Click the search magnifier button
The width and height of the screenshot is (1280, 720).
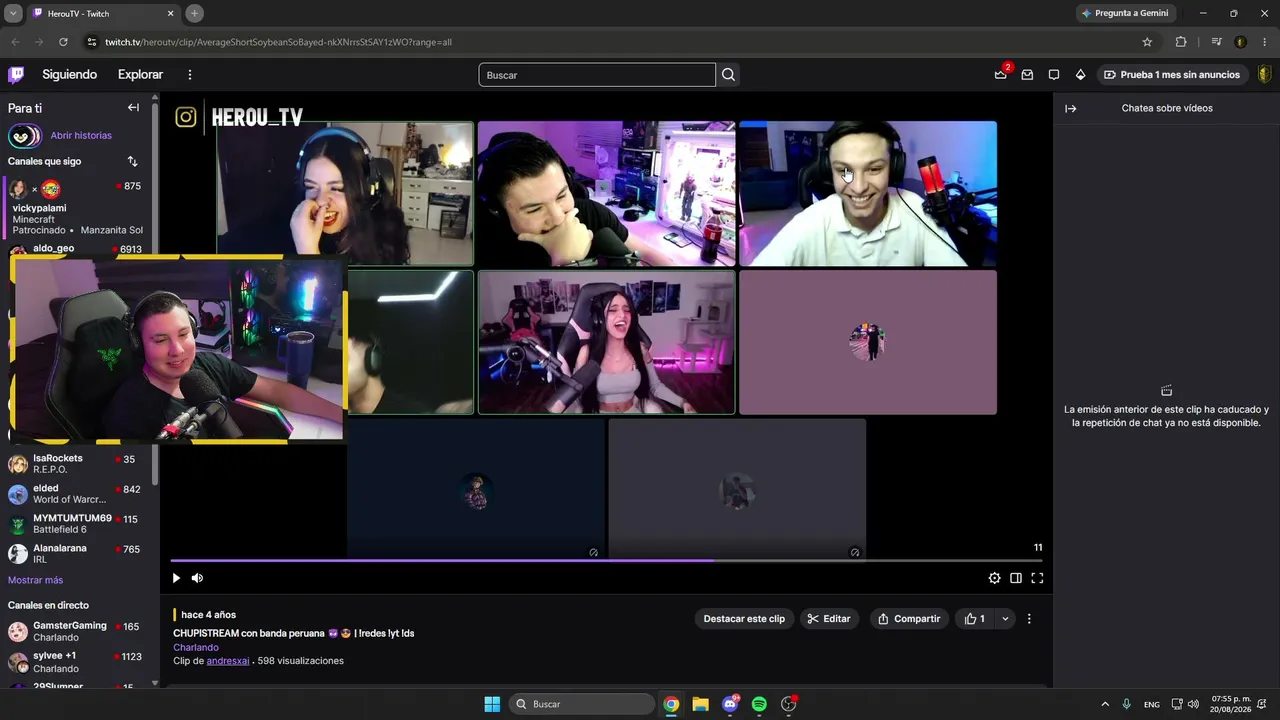point(728,75)
